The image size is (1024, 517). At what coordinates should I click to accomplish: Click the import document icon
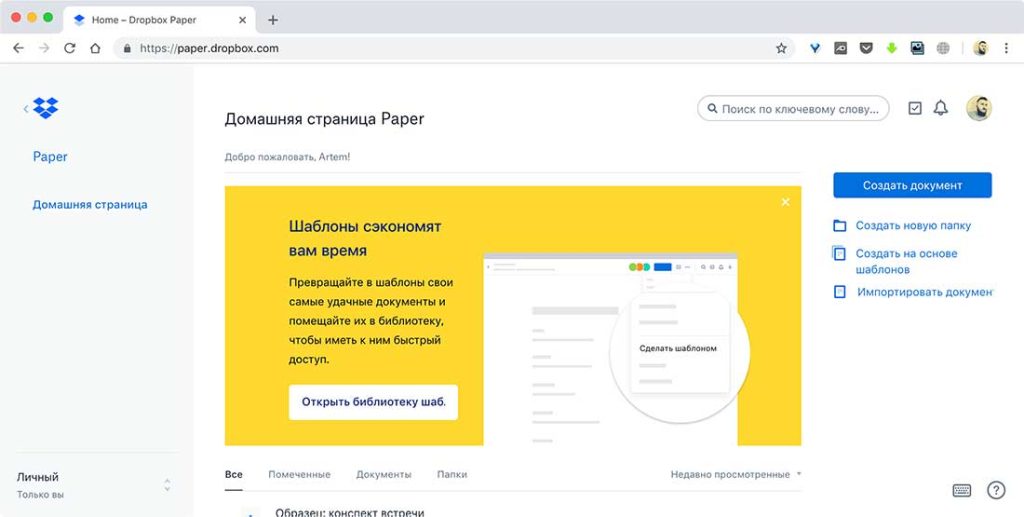pos(840,292)
